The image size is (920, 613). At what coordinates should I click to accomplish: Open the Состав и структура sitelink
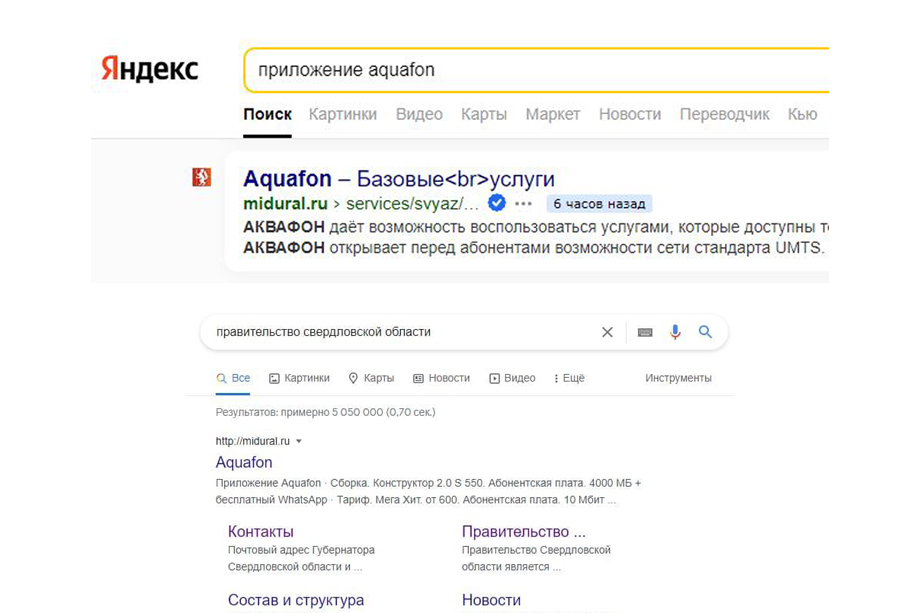(296, 600)
